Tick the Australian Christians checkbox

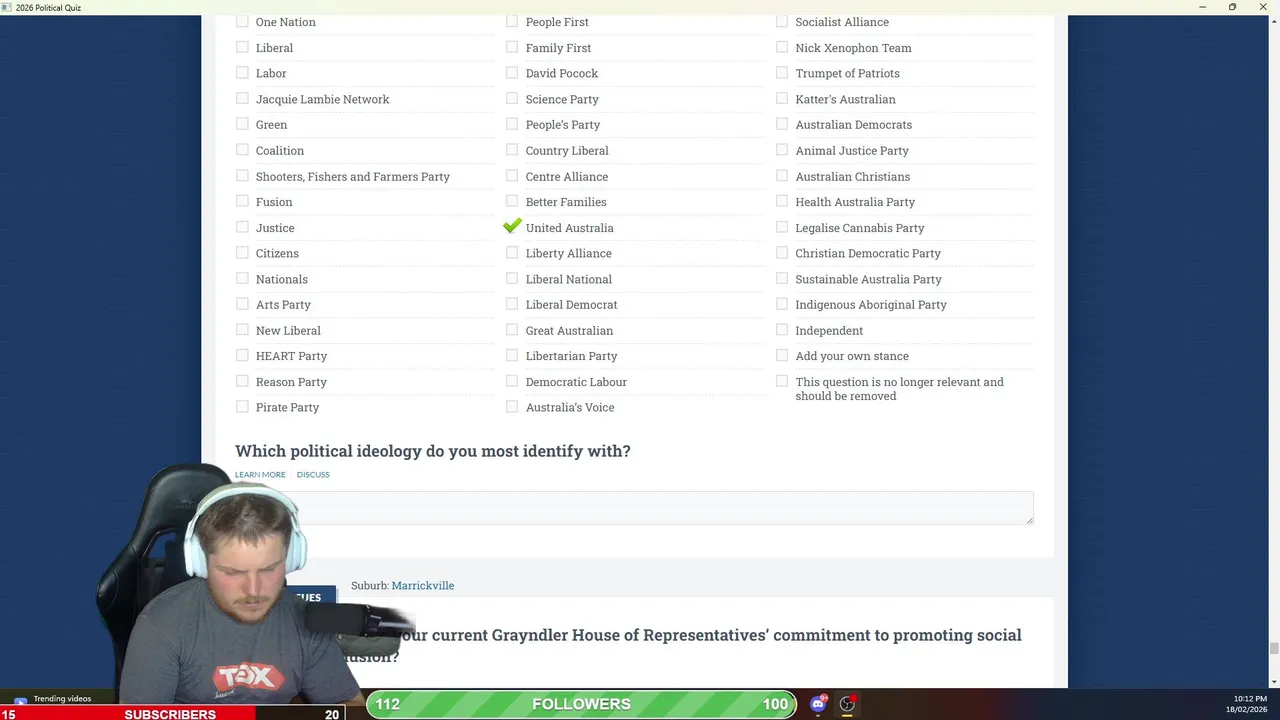[782, 176]
